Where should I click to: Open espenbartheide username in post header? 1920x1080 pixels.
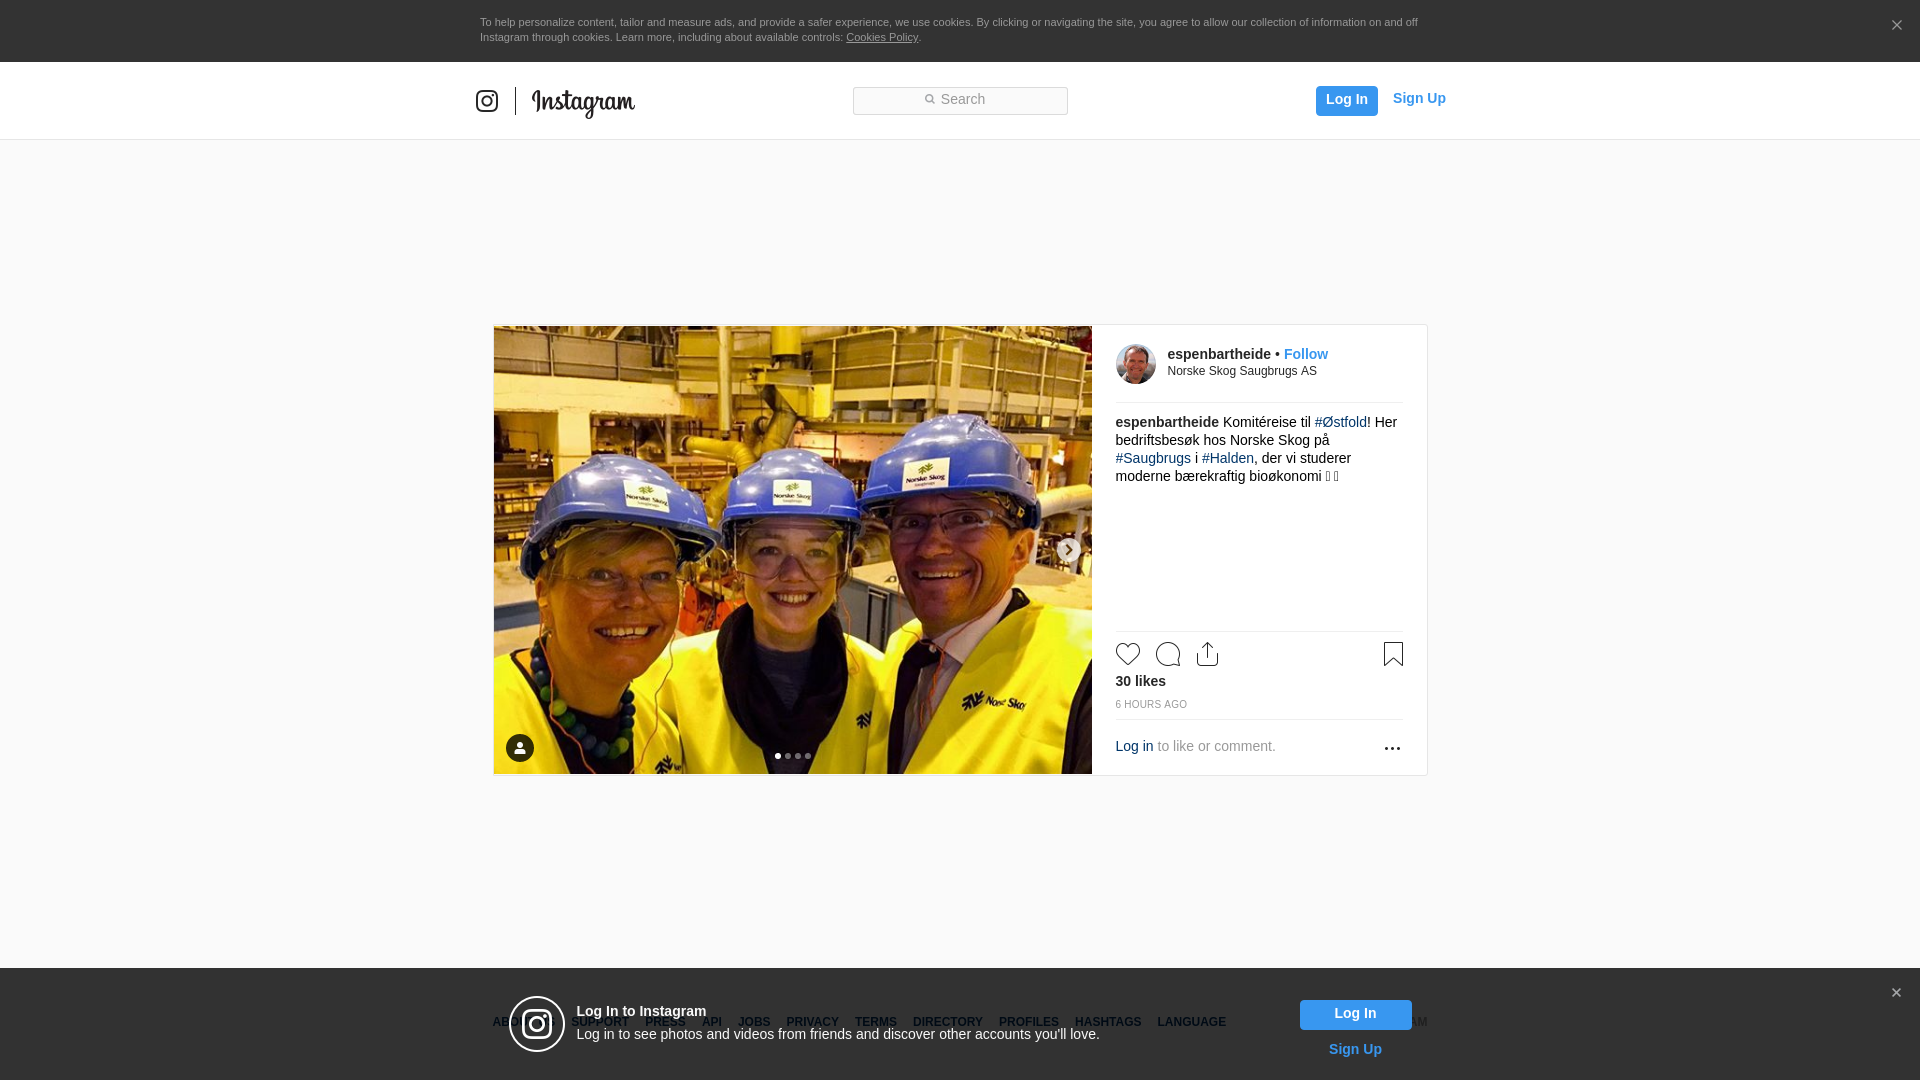coord(1219,354)
